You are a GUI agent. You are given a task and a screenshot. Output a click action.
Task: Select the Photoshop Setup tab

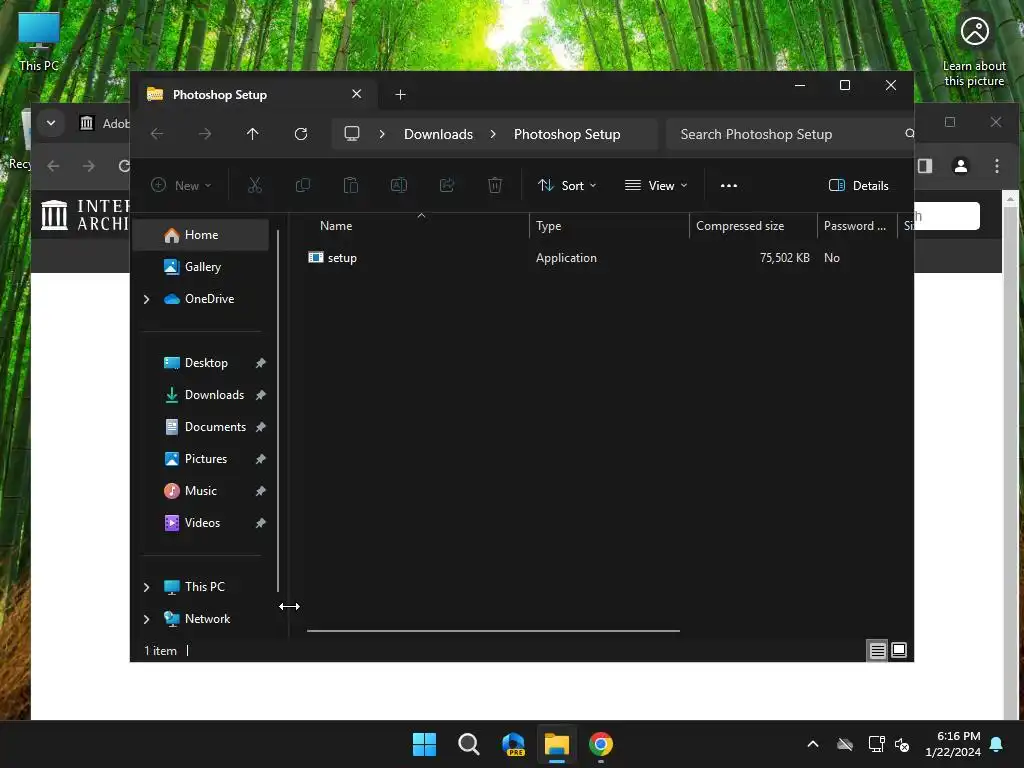tap(255, 95)
